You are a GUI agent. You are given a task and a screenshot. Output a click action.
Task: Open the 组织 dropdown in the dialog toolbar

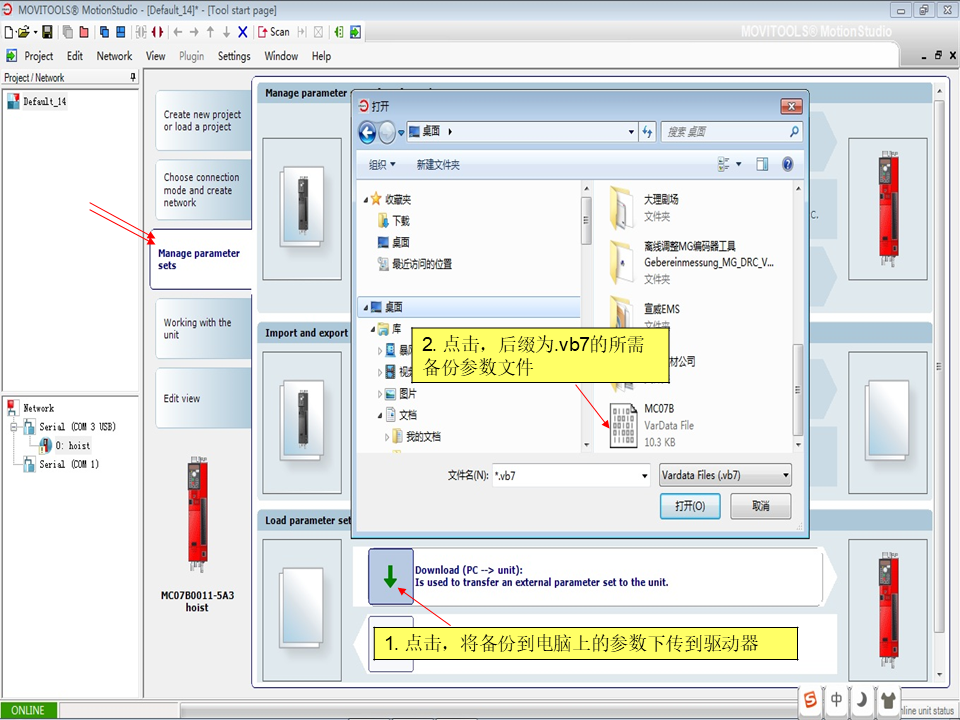tap(382, 165)
